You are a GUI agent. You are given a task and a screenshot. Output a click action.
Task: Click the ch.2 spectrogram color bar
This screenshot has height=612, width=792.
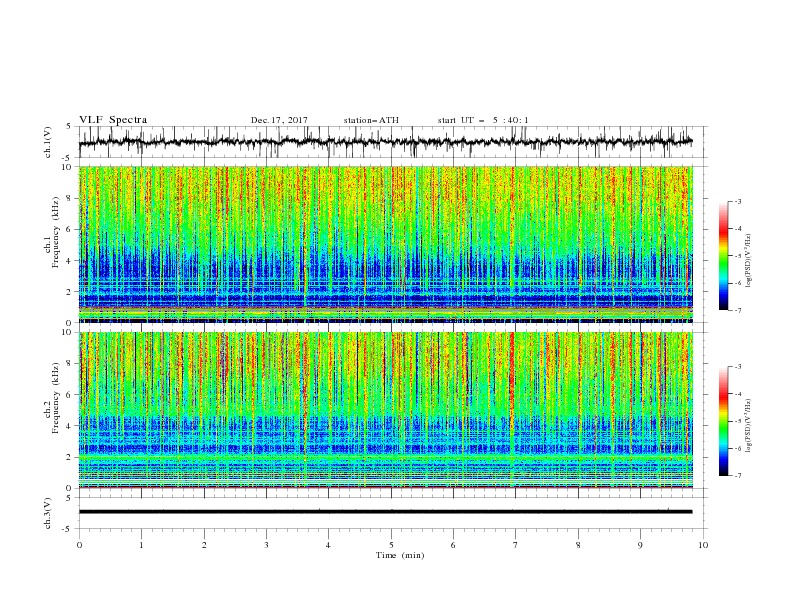click(723, 421)
